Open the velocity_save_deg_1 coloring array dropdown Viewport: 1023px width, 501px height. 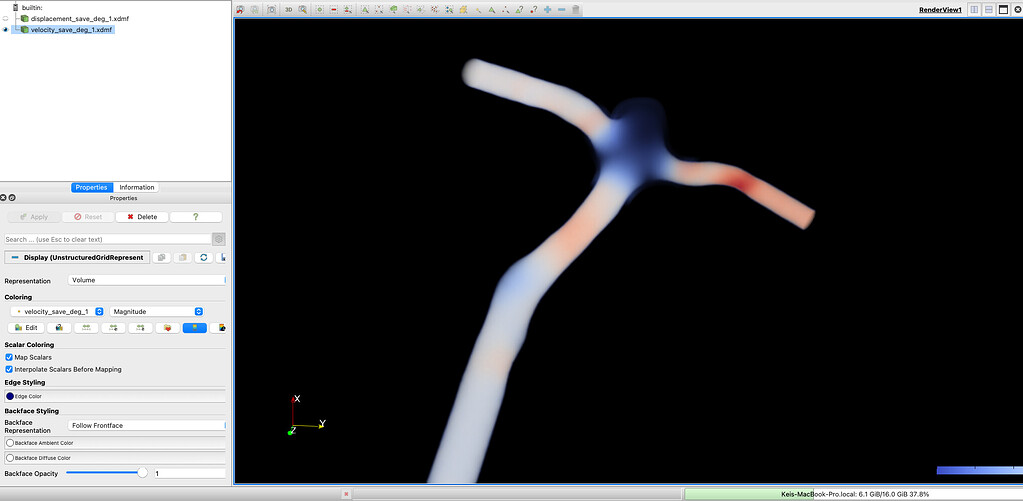[57, 312]
